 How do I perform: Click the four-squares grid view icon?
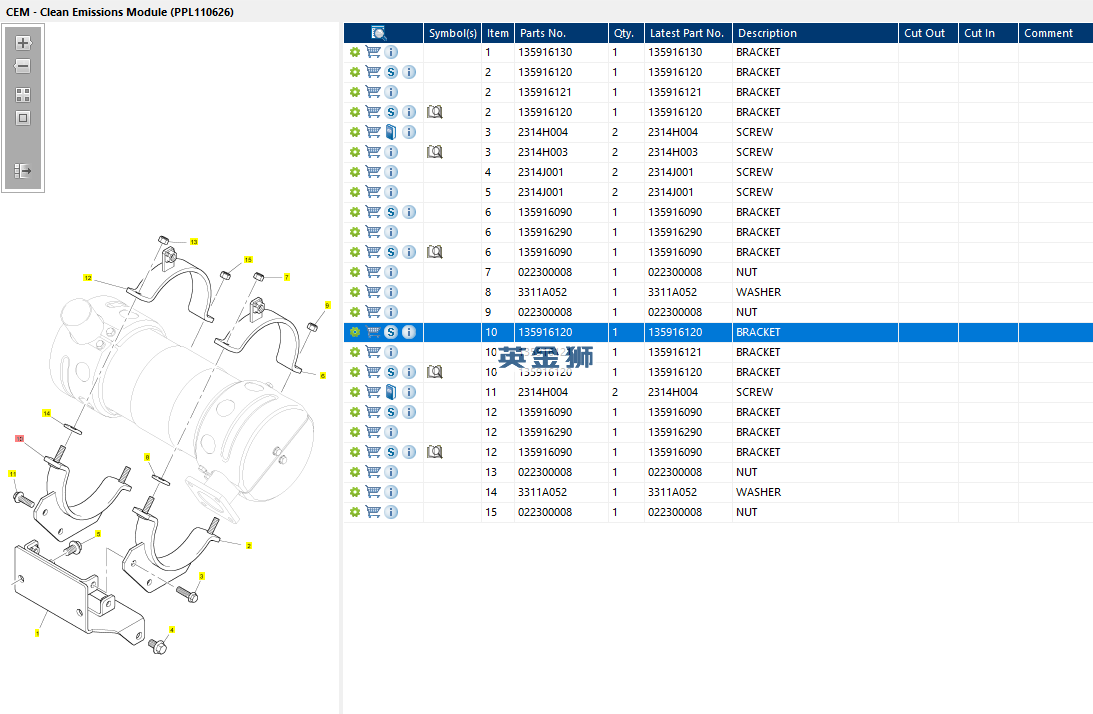pos(23,94)
